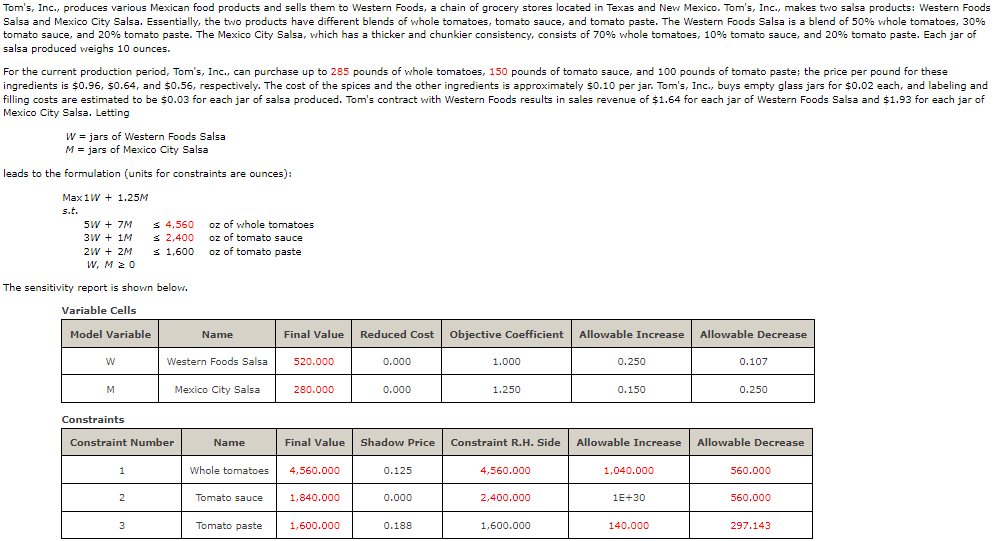Select reduced cost 0.000 in Mexico City row

pyautogui.click(x=396, y=389)
